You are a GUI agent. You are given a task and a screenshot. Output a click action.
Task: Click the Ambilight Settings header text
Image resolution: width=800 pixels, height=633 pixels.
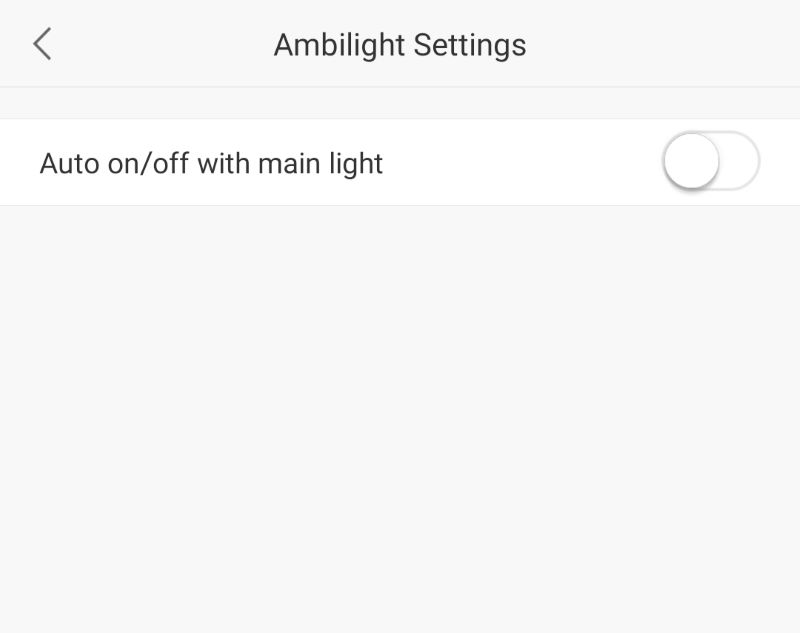[400, 44]
